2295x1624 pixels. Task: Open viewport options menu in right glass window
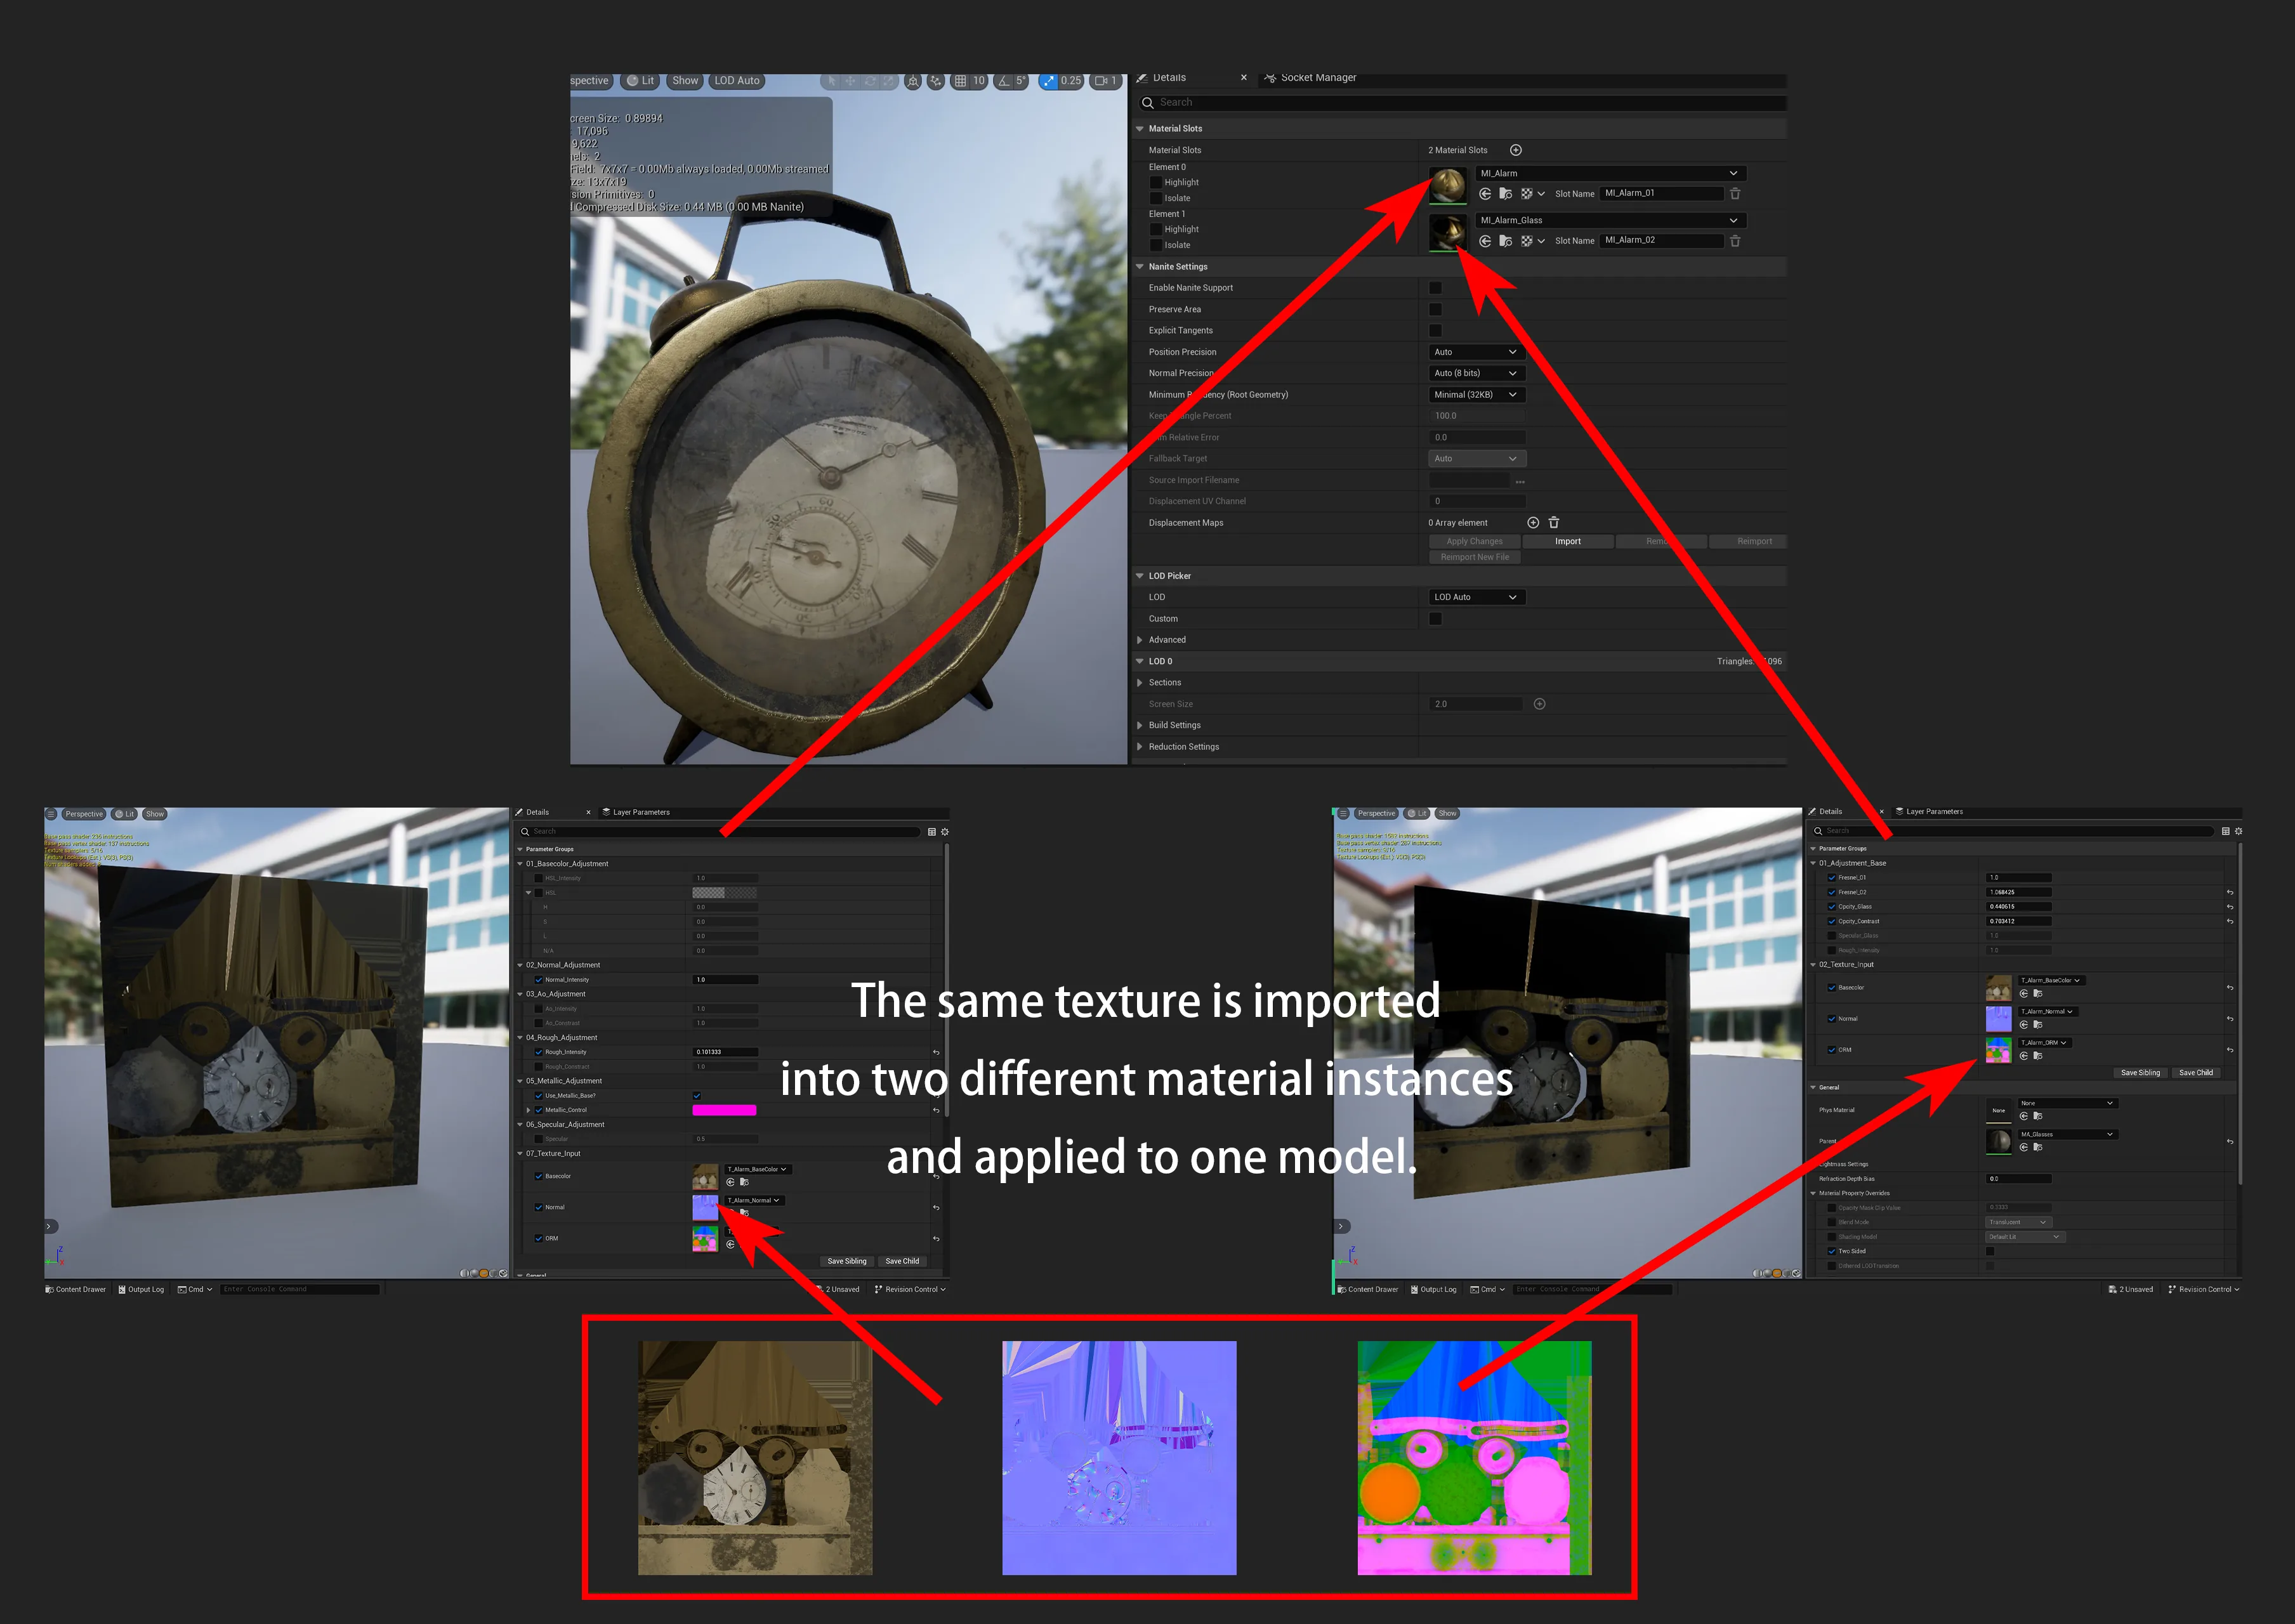pyautogui.click(x=1343, y=813)
